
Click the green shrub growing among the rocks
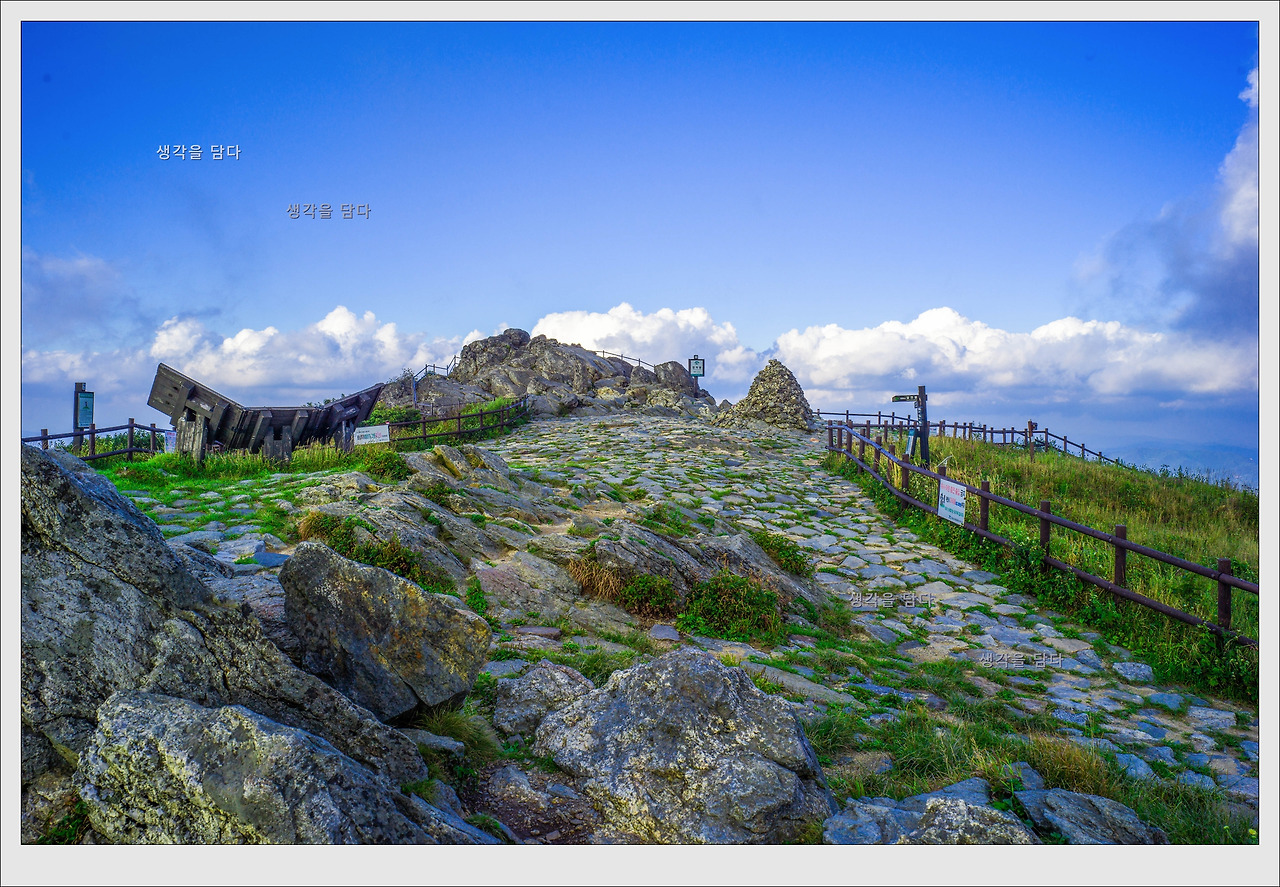pyautogui.click(x=733, y=607)
